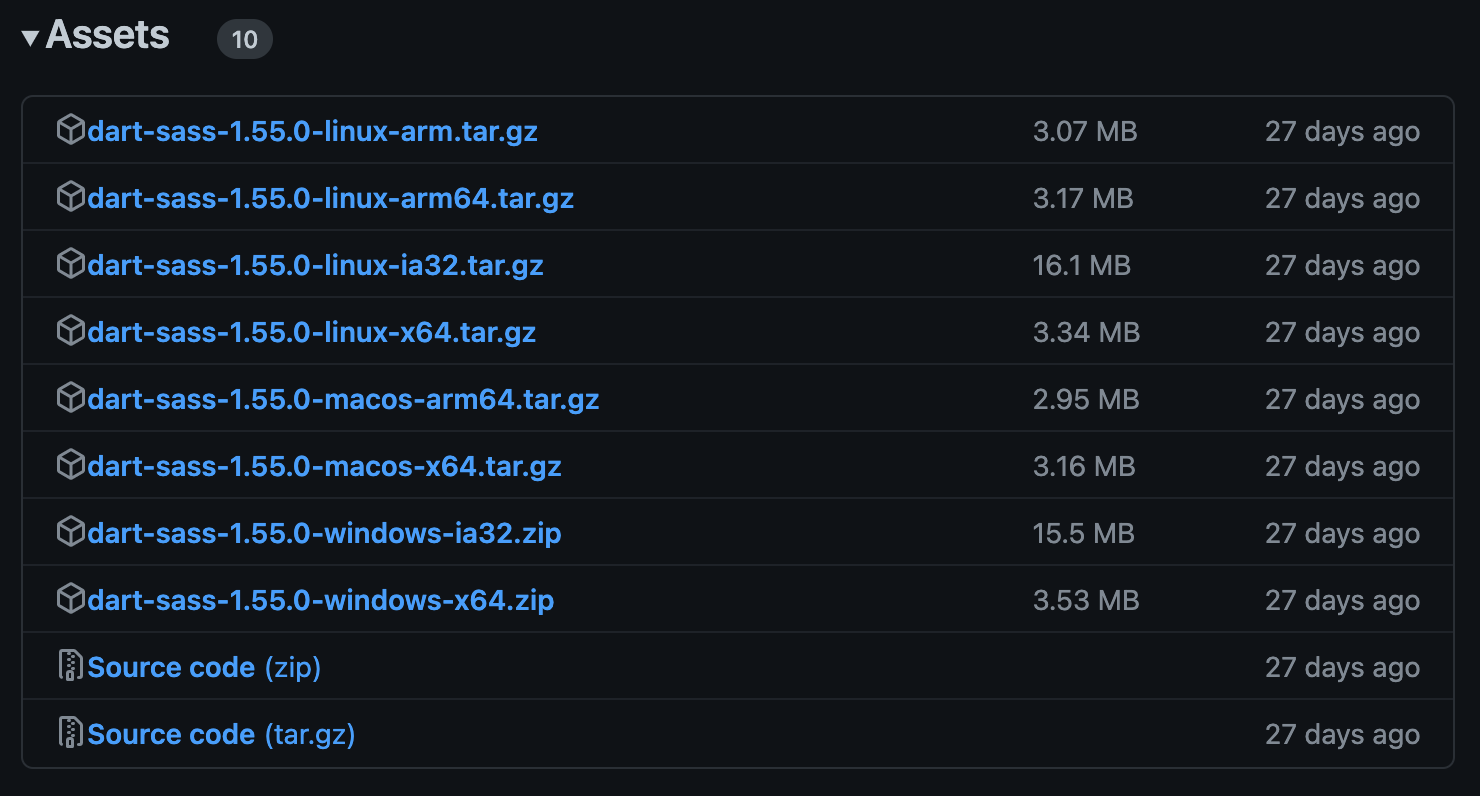Click the Source code (tar.gz) link
The height and width of the screenshot is (796, 1480).
click(172, 733)
